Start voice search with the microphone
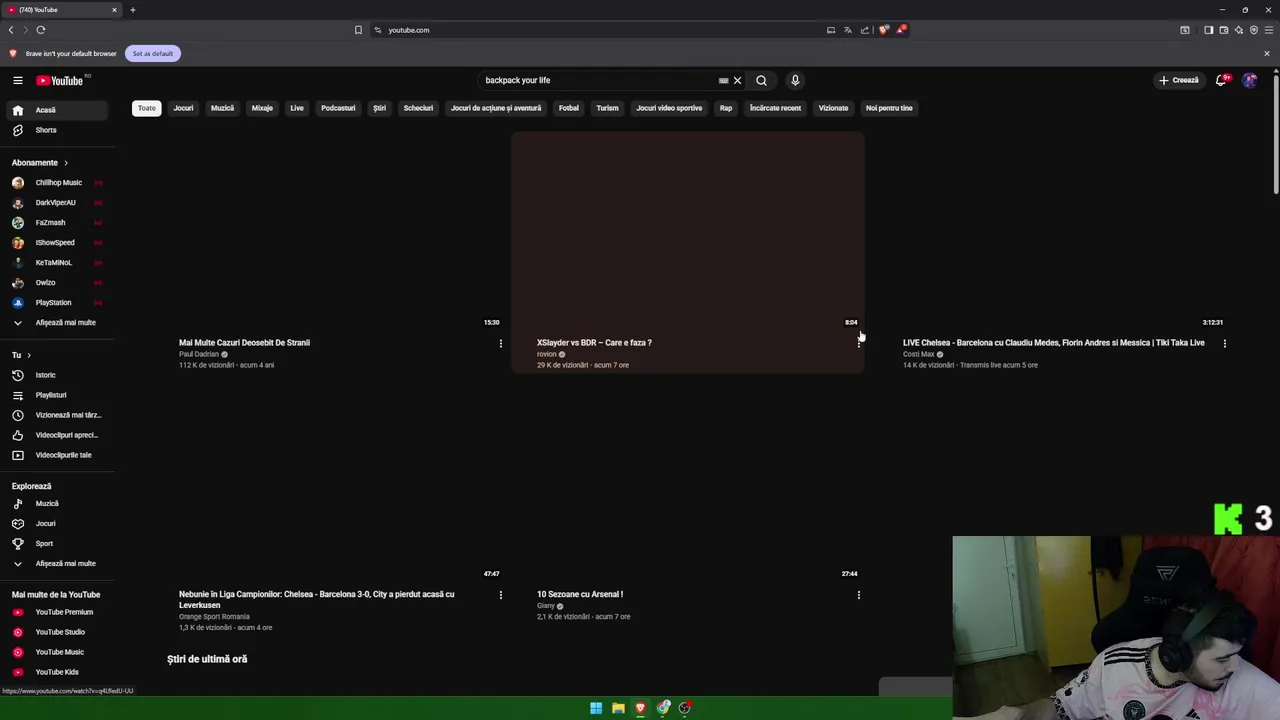Image resolution: width=1280 pixels, height=720 pixels. point(795,80)
